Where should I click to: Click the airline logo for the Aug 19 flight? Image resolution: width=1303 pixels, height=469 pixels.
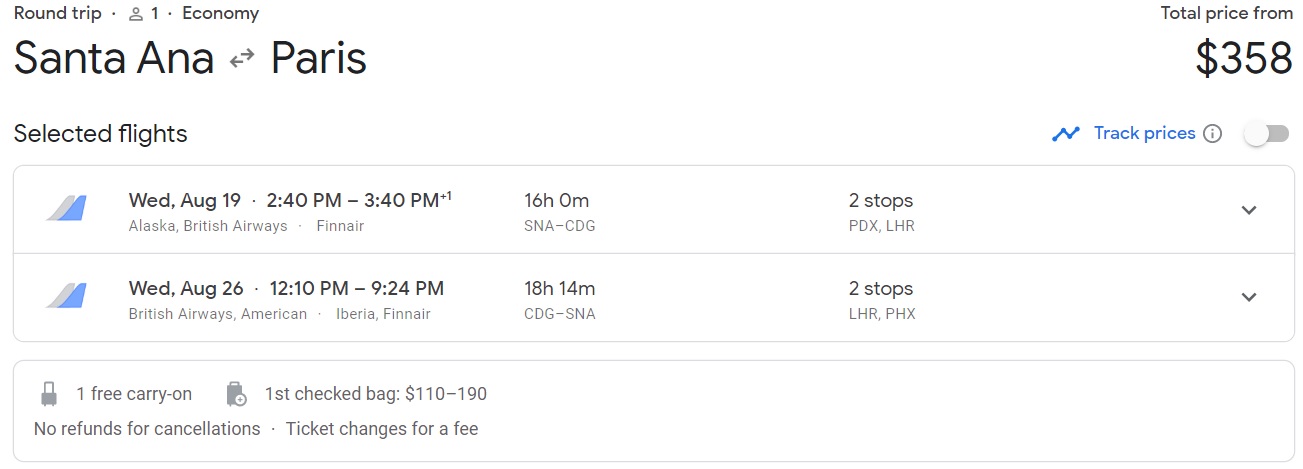pyautogui.click(x=66, y=209)
